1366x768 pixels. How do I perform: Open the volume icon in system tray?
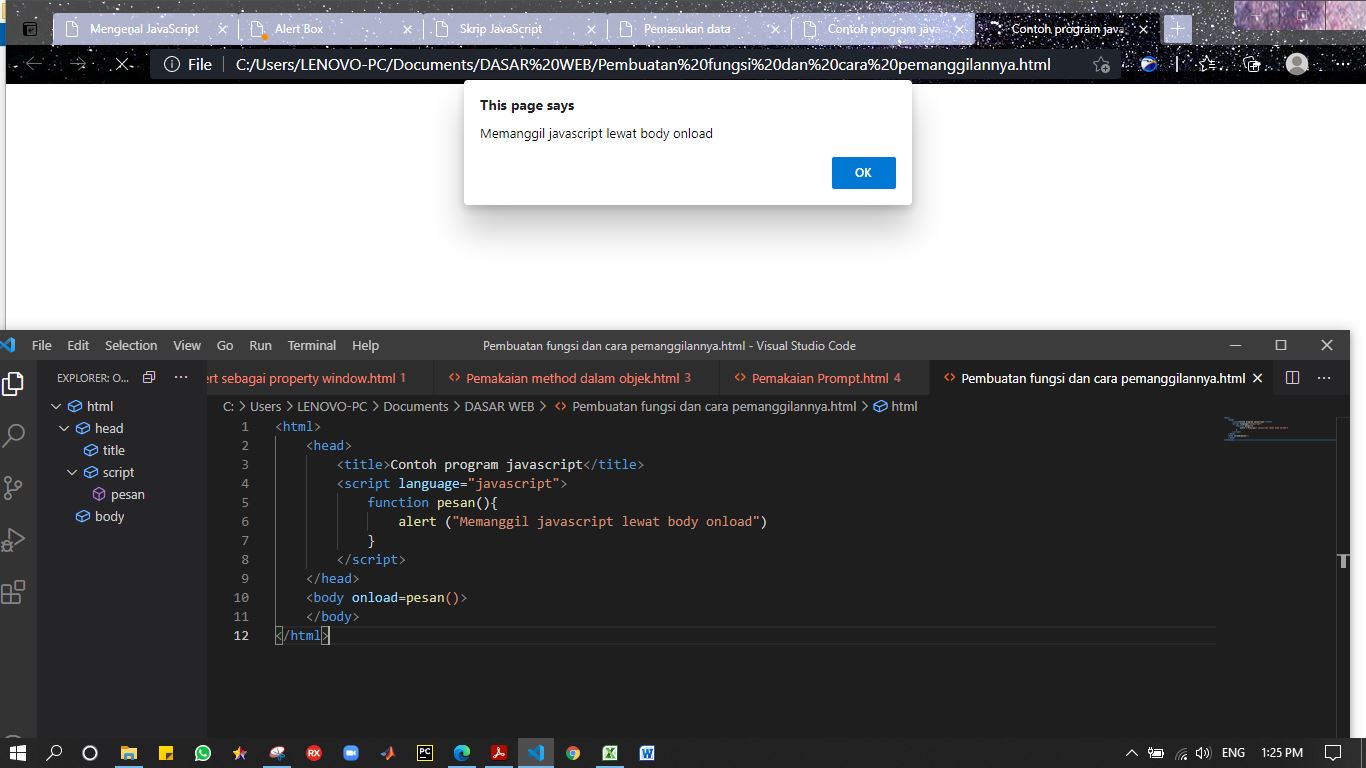[x=1204, y=753]
